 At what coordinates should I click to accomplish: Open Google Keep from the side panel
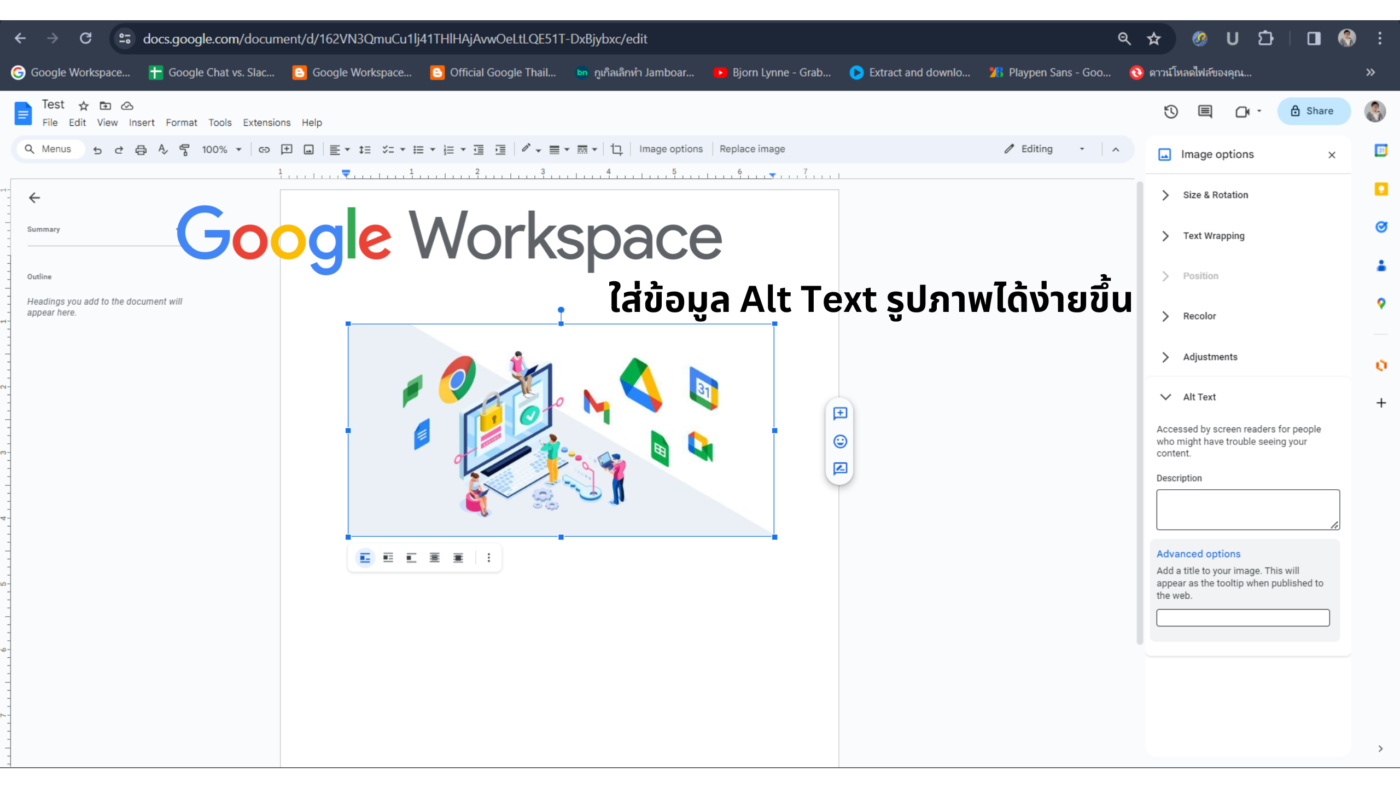click(x=1381, y=188)
